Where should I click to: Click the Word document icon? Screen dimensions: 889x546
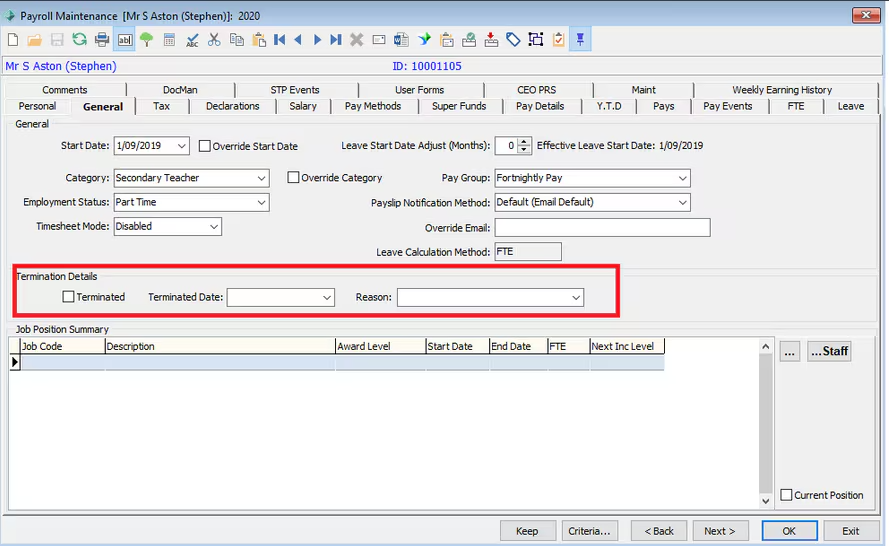point(401,40)
